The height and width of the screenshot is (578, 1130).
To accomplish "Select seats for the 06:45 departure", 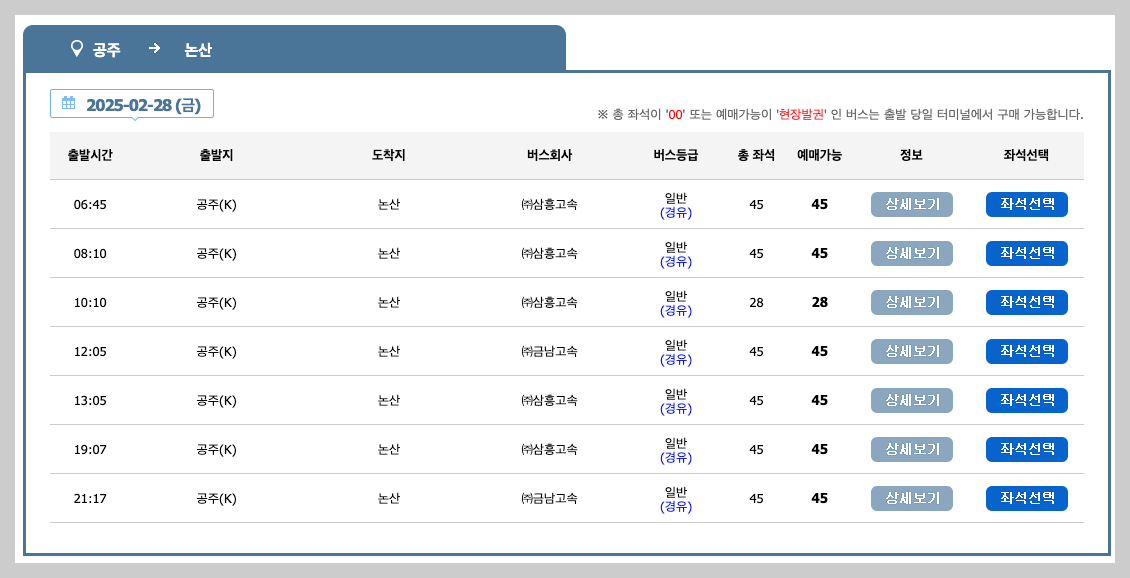I will [1027, 204].
